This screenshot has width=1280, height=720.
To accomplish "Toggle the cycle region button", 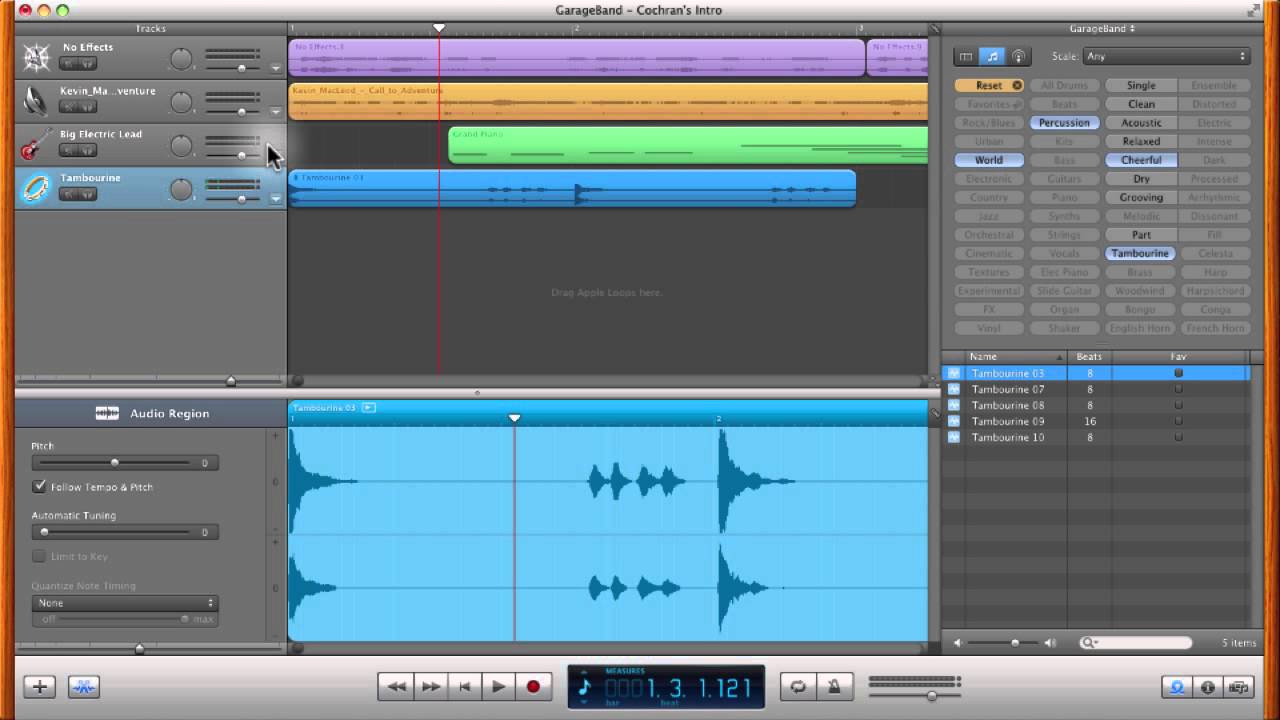I will coord(798,686).
